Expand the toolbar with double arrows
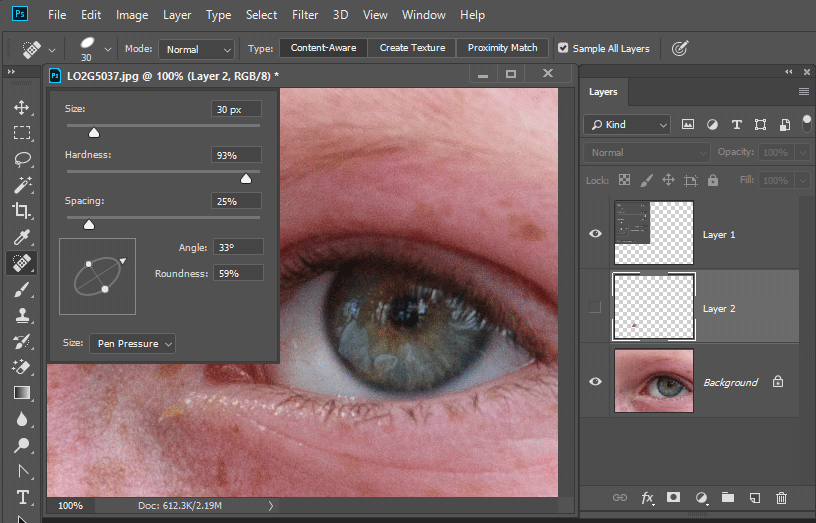The width and height of the screenshot is (816, 523). (11, 71)
